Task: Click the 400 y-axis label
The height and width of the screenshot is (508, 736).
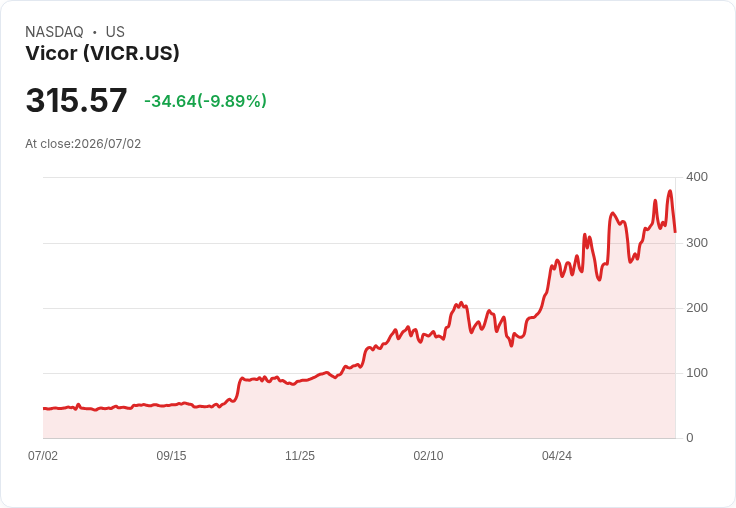Action: [x=697, y=177]
